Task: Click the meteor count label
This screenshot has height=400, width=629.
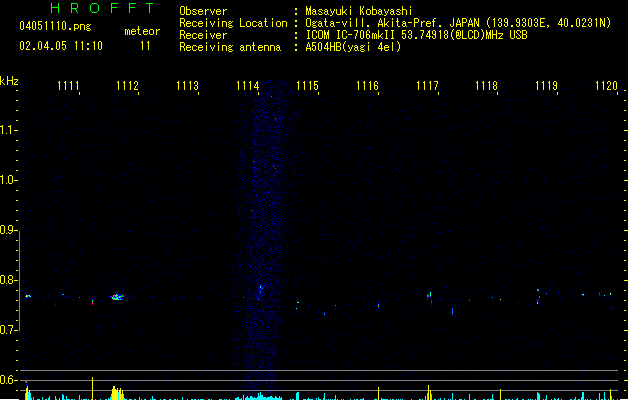Action: (142, 31)
